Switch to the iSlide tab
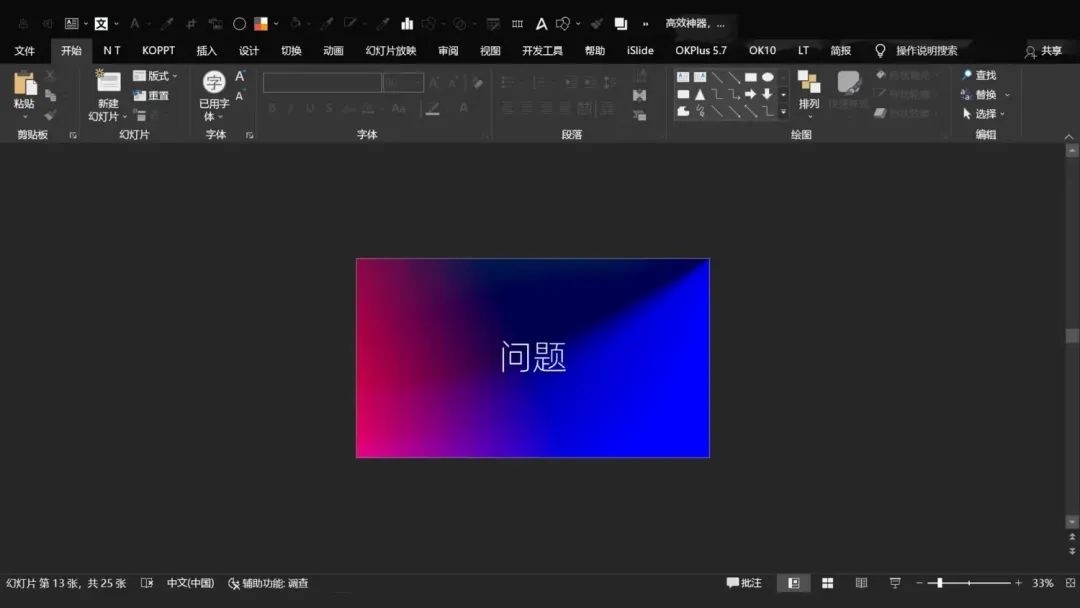Image resolution: width=1080 pixels, height=608 pixels. (640, 50)
